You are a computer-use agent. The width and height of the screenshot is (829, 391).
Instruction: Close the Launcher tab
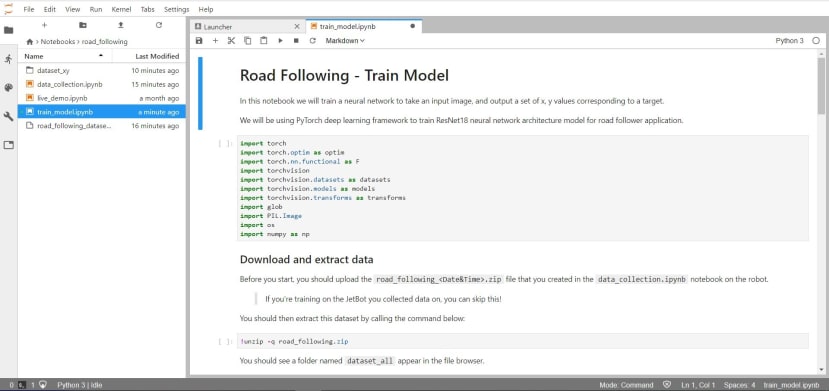tap(297, 26)
